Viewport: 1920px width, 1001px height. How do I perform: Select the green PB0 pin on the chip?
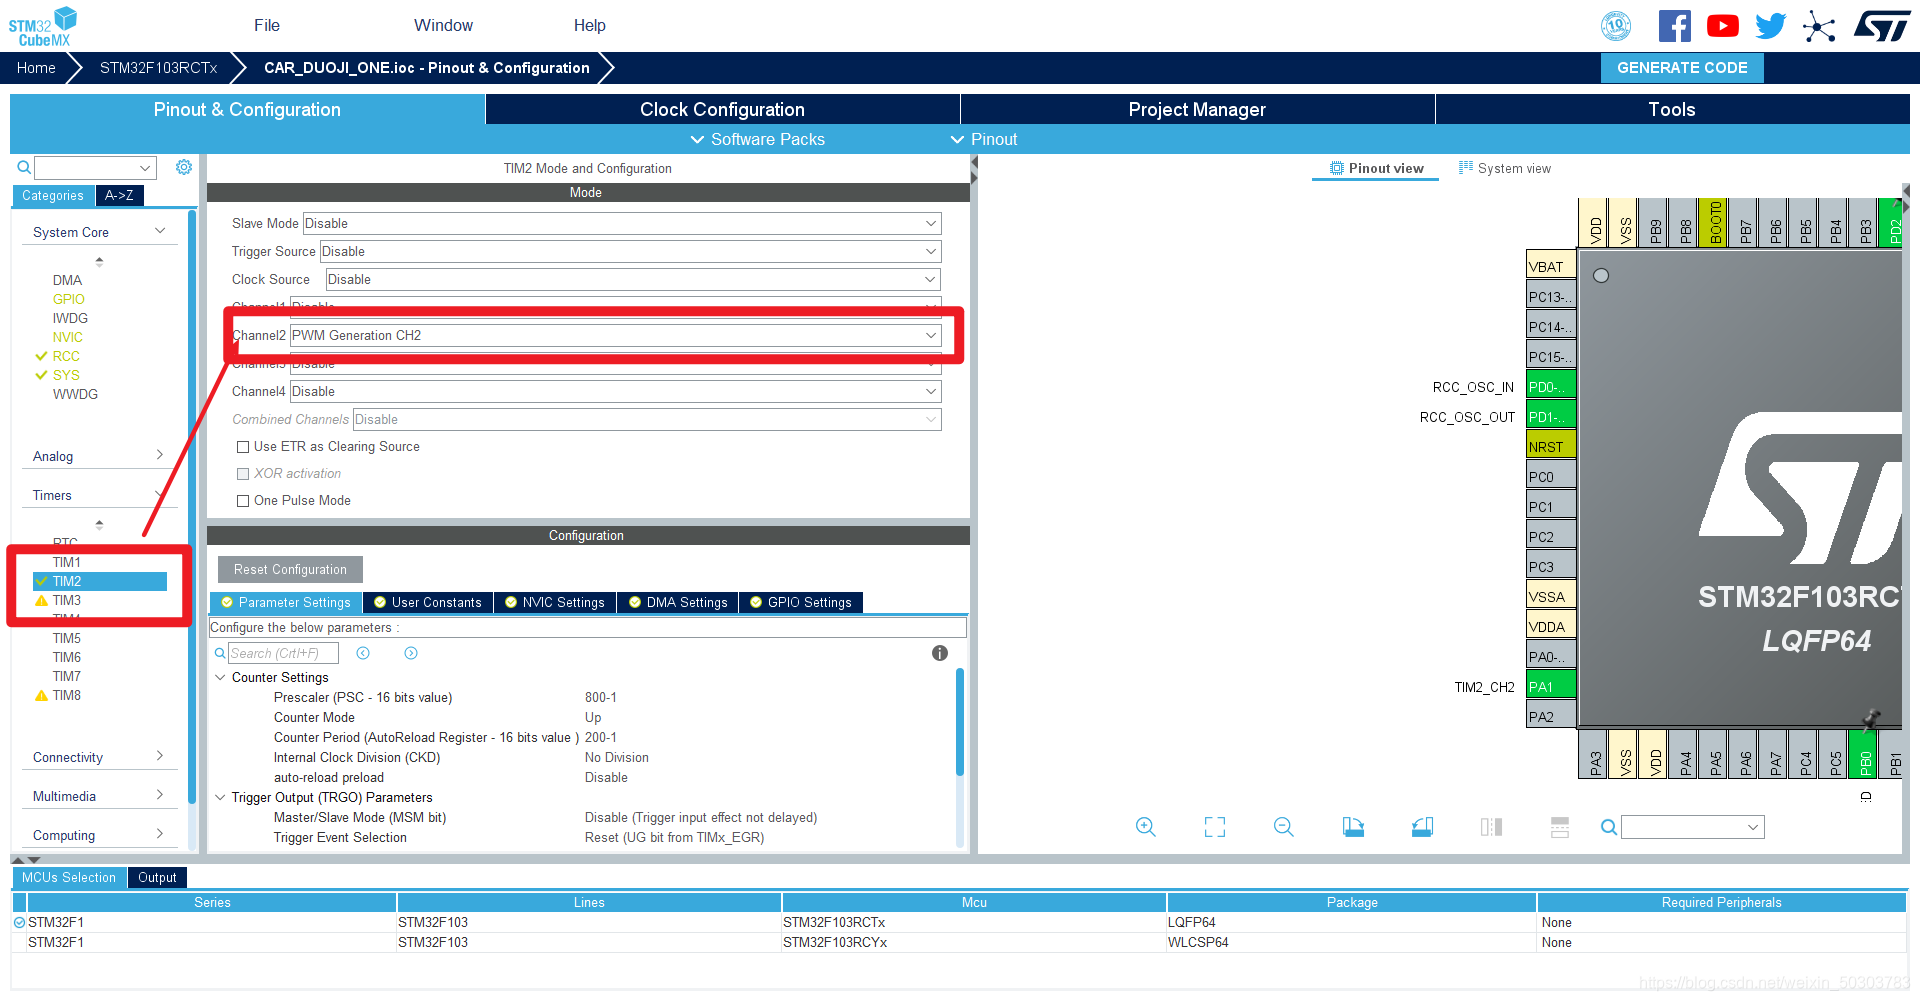click(x=1865, y=754)
